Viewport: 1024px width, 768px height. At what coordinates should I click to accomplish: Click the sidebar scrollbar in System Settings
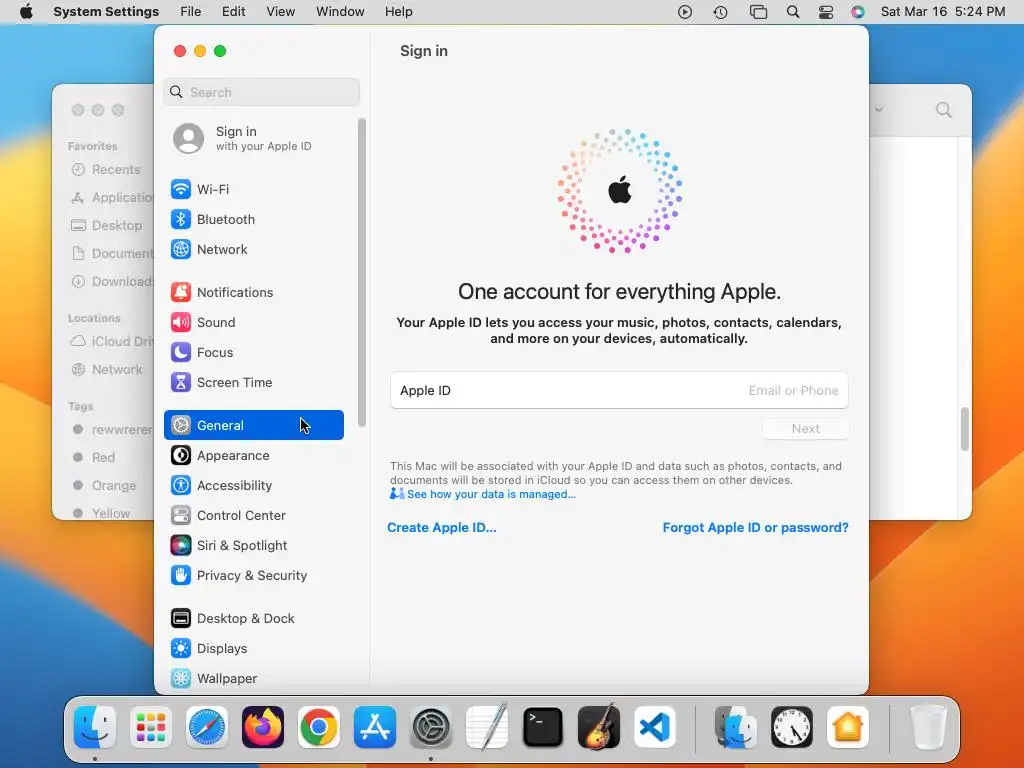tap(362, 273)
